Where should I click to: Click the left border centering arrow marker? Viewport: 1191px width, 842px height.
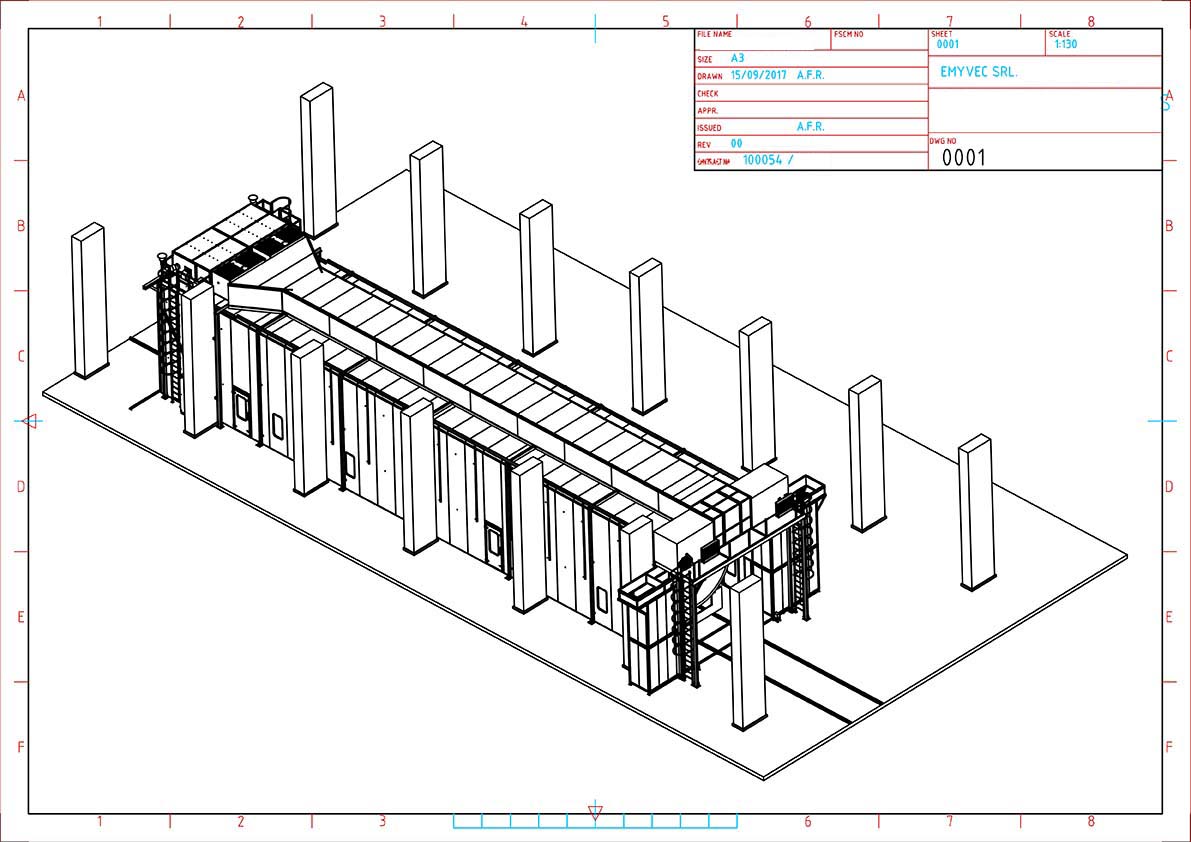click(29, 421)
